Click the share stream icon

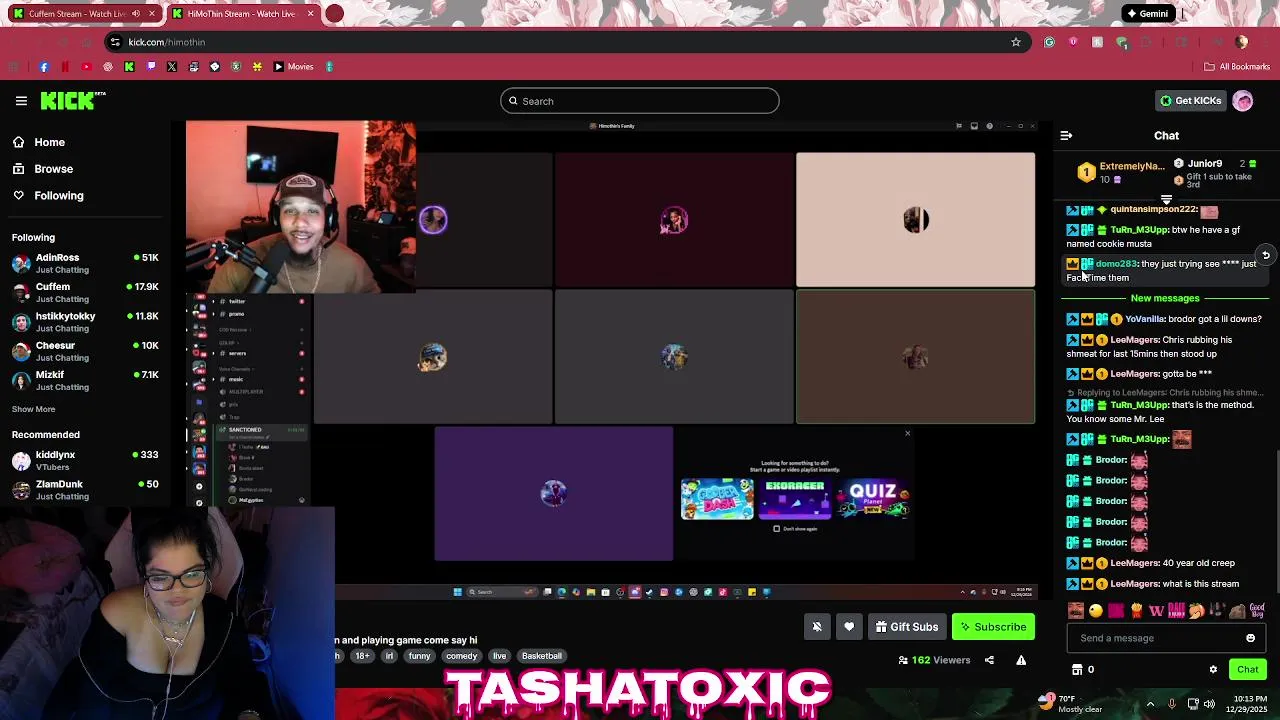(x=989, y=660)
